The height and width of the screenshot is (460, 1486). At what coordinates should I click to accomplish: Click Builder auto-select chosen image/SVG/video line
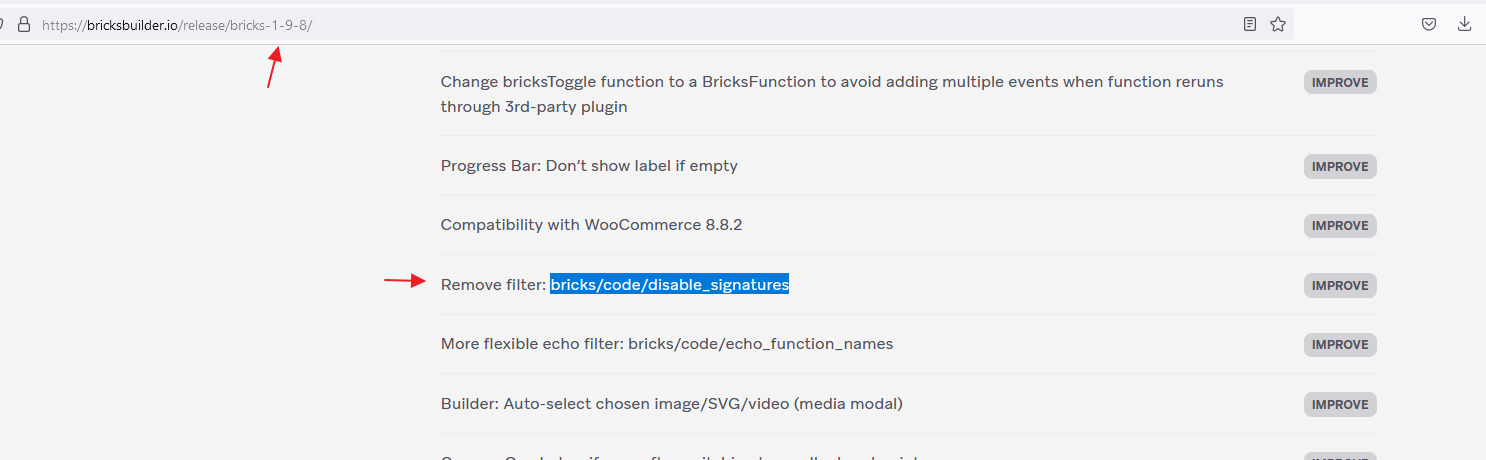672,404
